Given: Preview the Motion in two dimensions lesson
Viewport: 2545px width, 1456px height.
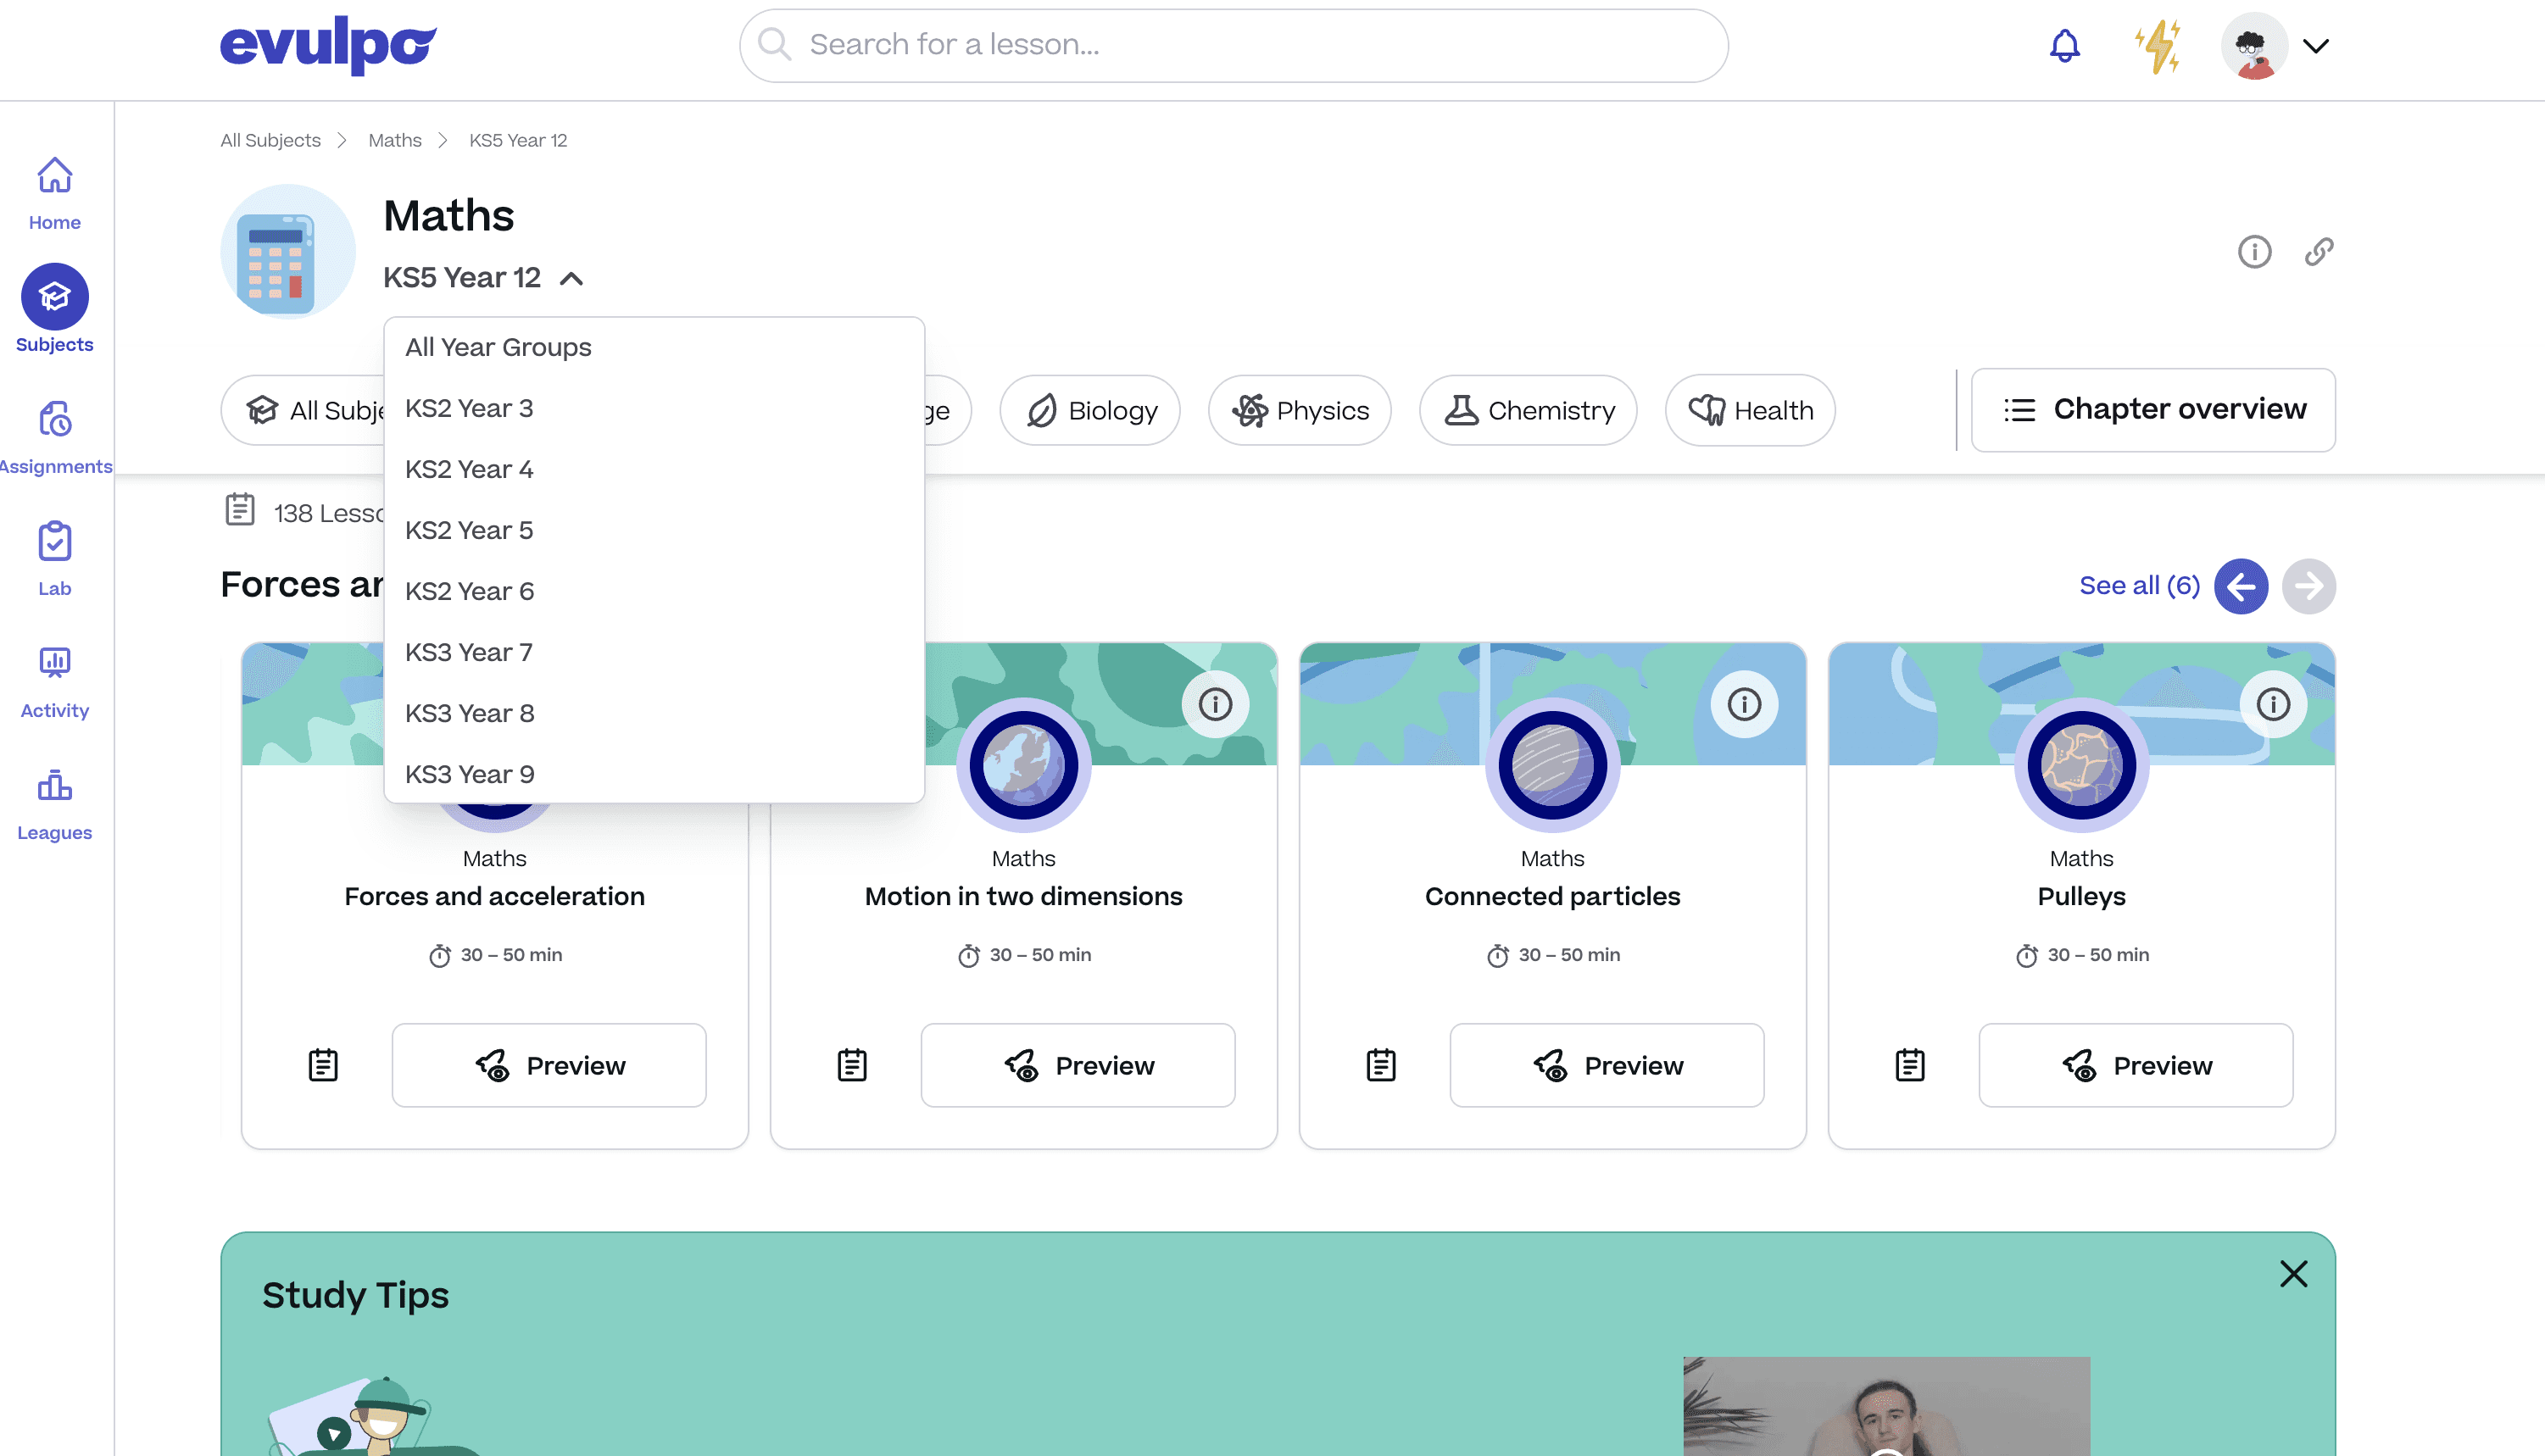Looking at the screenshot, I should pyautogui.click(x=1077, y=1065).
